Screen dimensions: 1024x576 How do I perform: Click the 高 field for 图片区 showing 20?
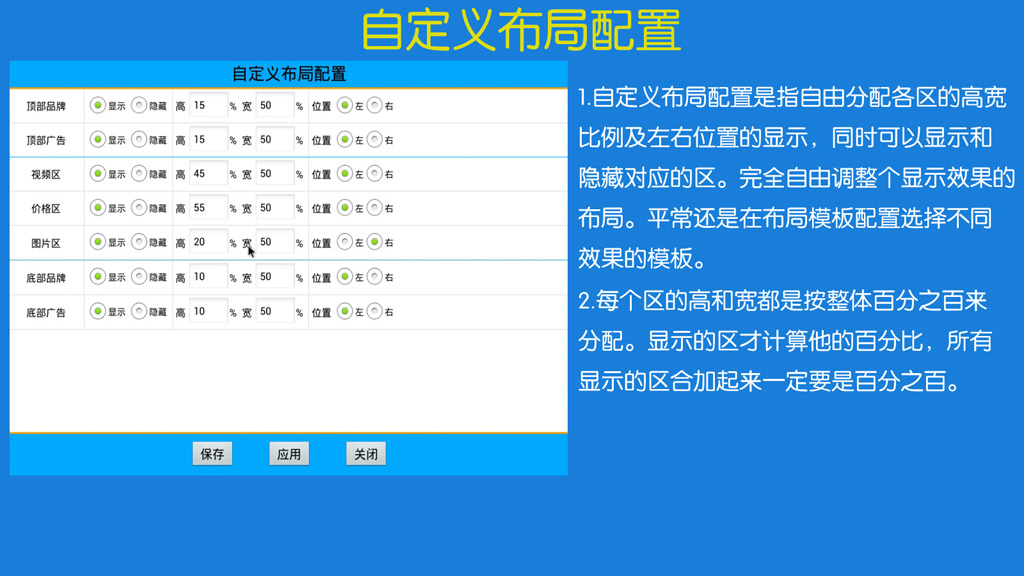click(208, 242)
